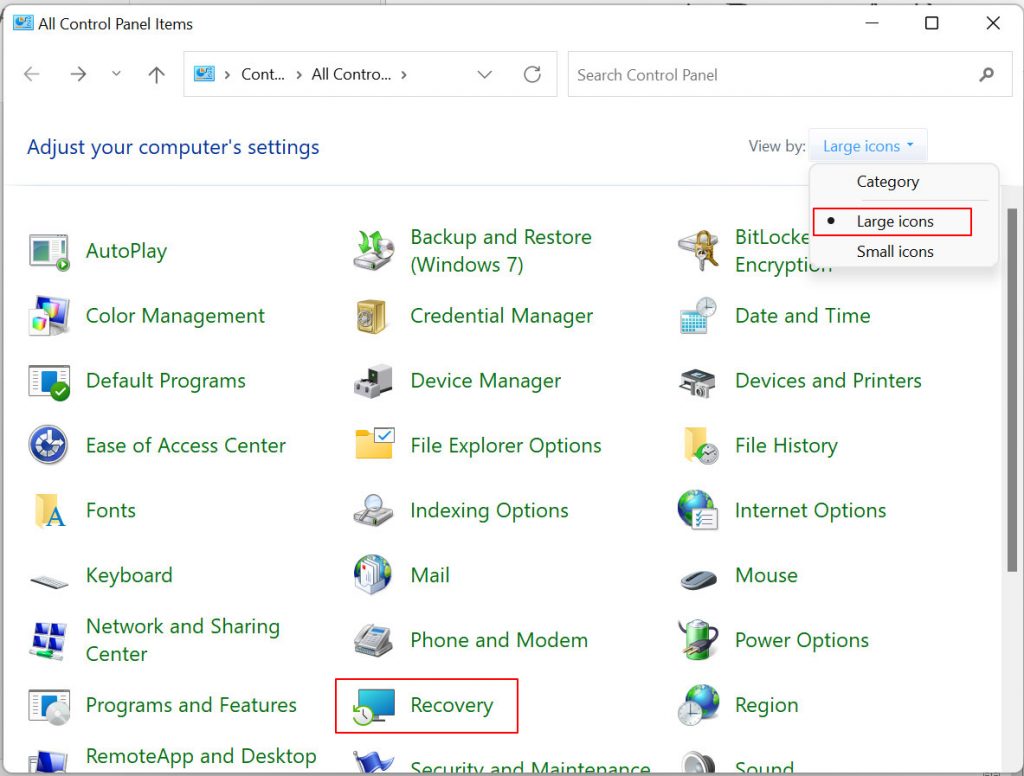The height and width of the screenshot is (776, 1024).
Task: Open the Fonts folder icon
Action: coord(50,511)
